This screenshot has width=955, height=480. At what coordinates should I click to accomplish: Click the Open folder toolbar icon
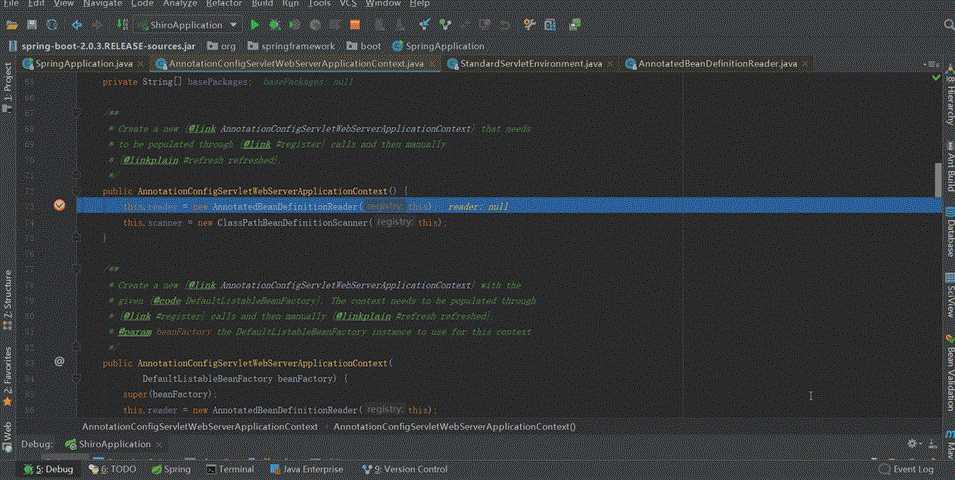(x=12, y=25)
